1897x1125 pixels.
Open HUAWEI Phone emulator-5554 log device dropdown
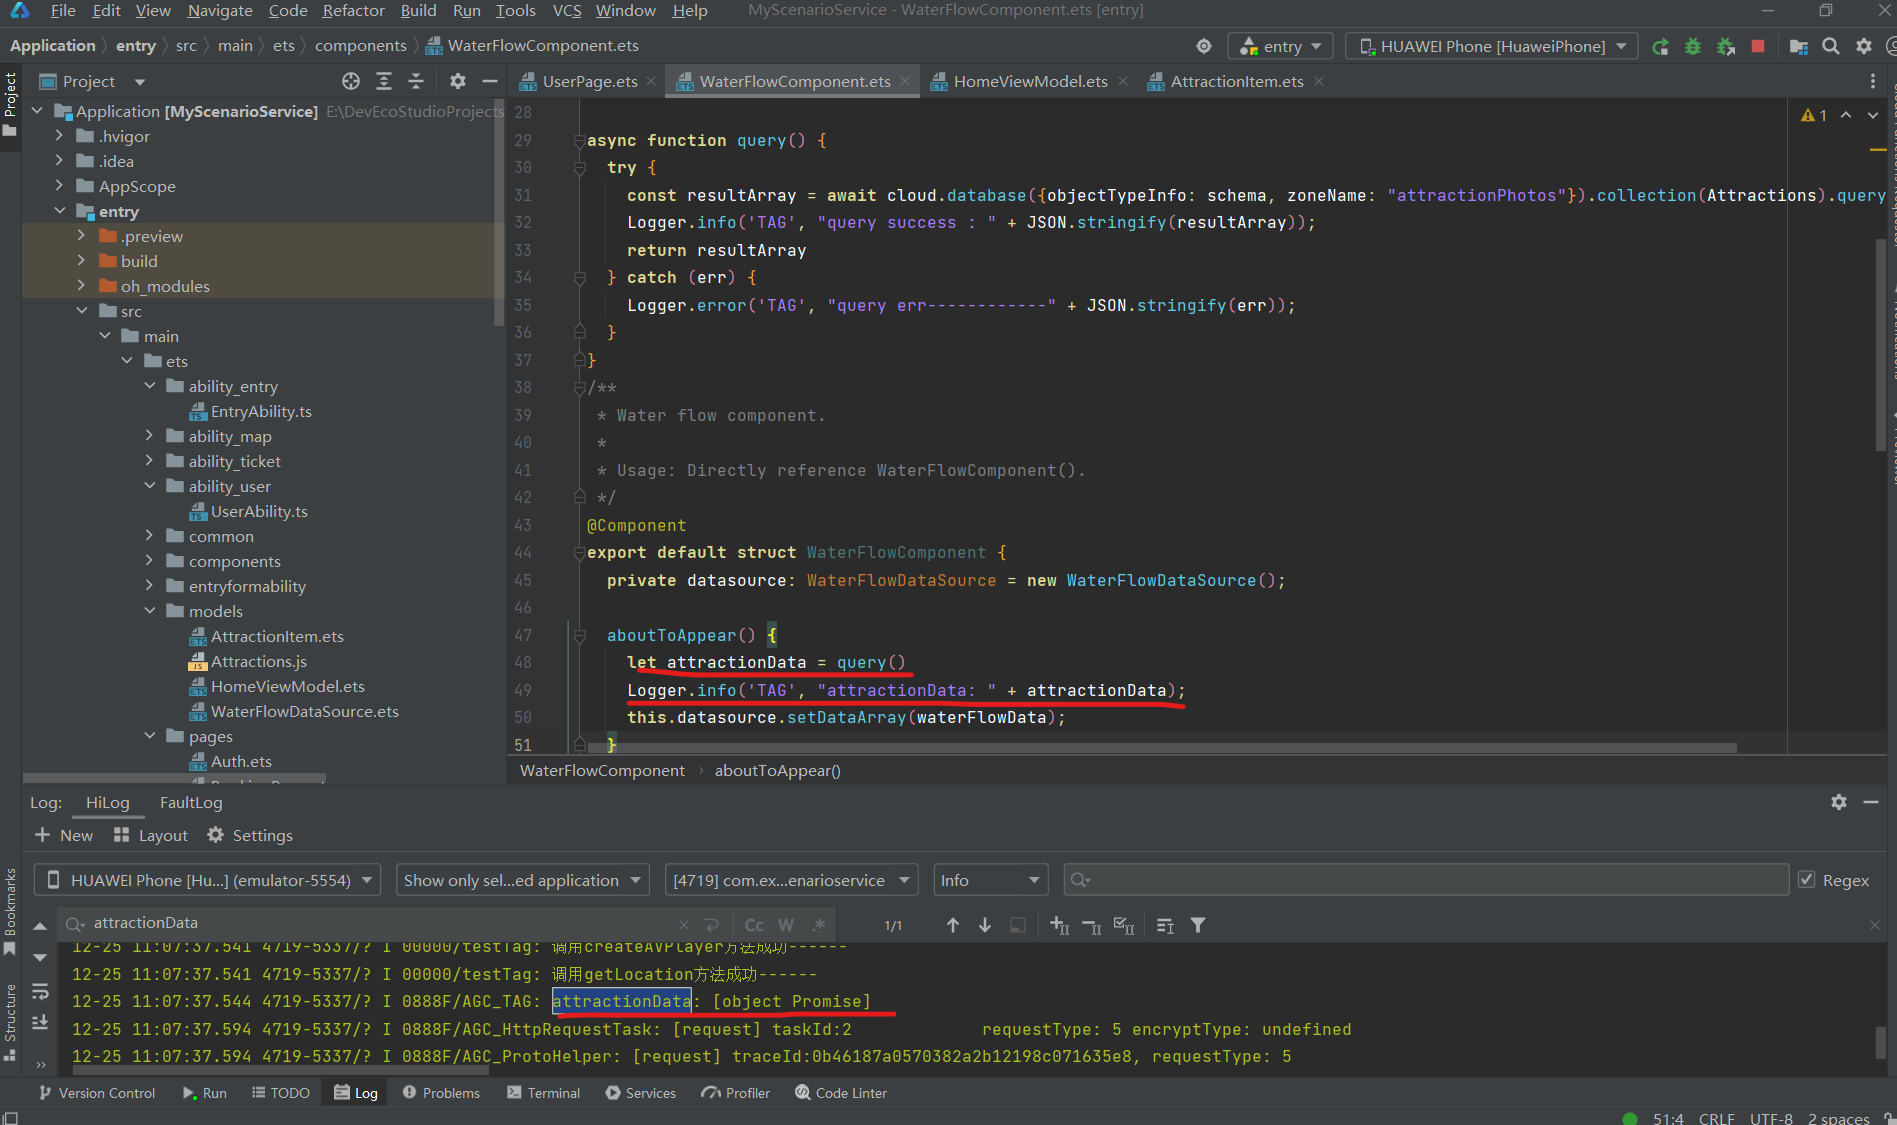[x=208, y=880]
